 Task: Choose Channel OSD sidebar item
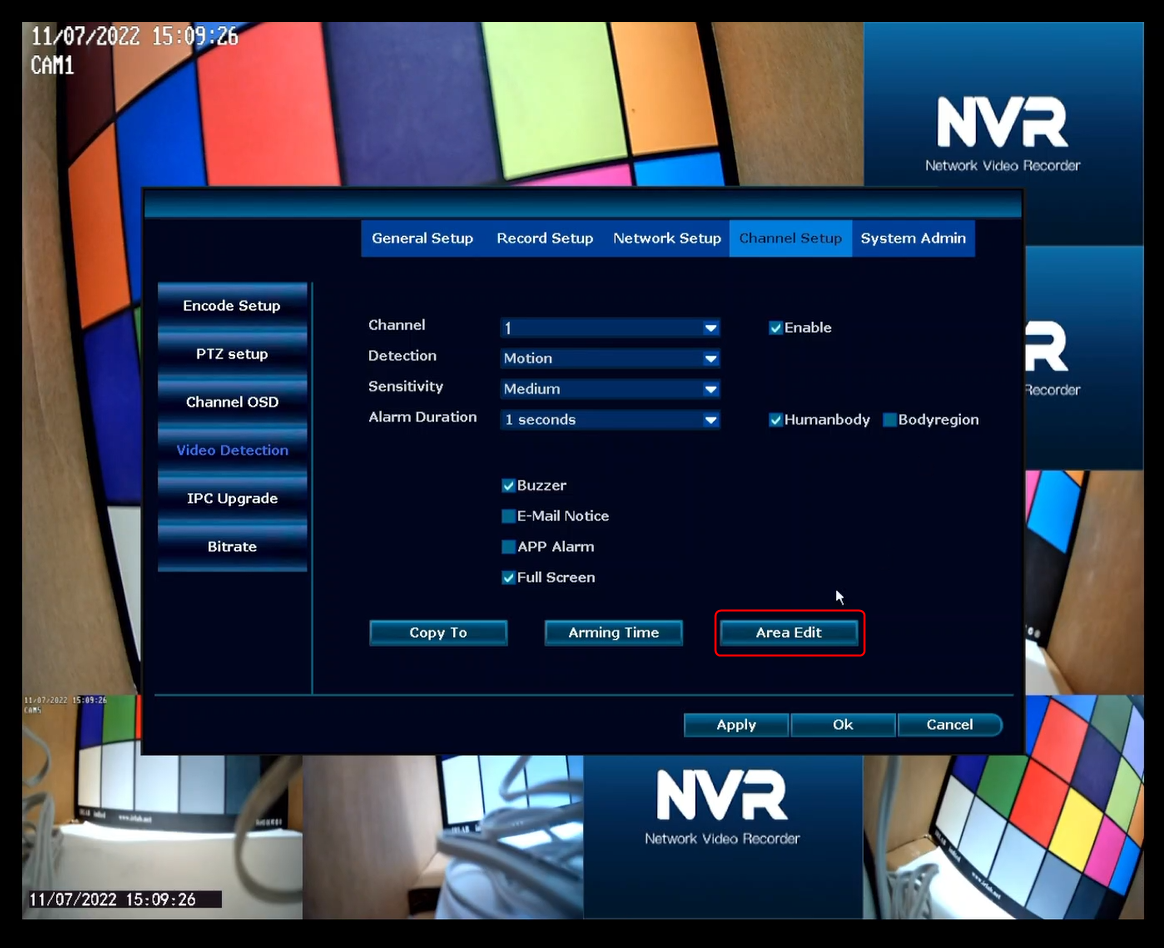[x=232, y=402]
